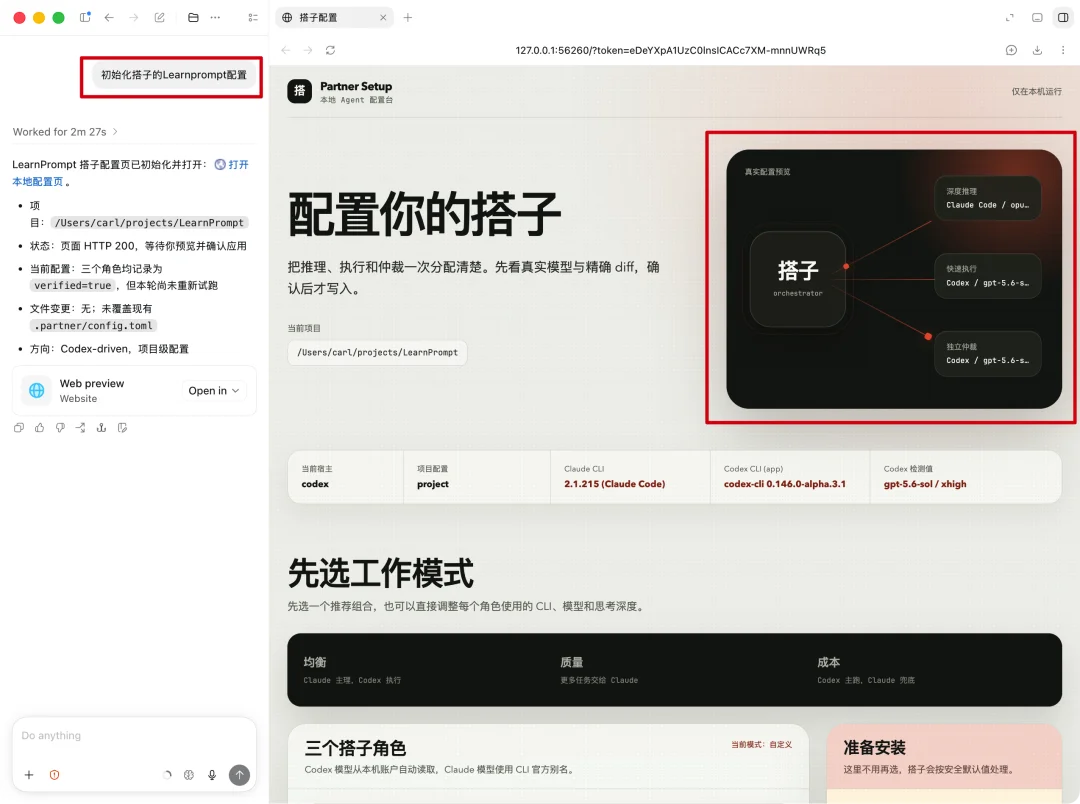
Task: Open the 'Open in' dropdown
Action: (x=214, y=391)
